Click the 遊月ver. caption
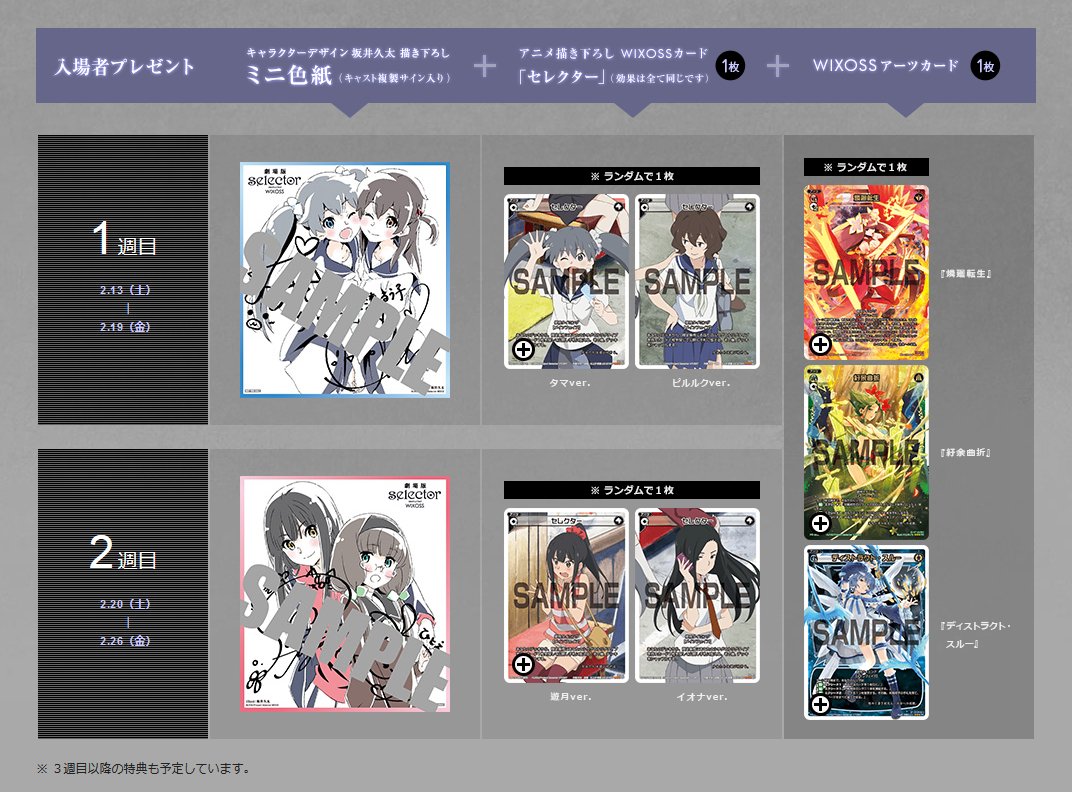The image size is (1072, 792). tap(570, 697)
